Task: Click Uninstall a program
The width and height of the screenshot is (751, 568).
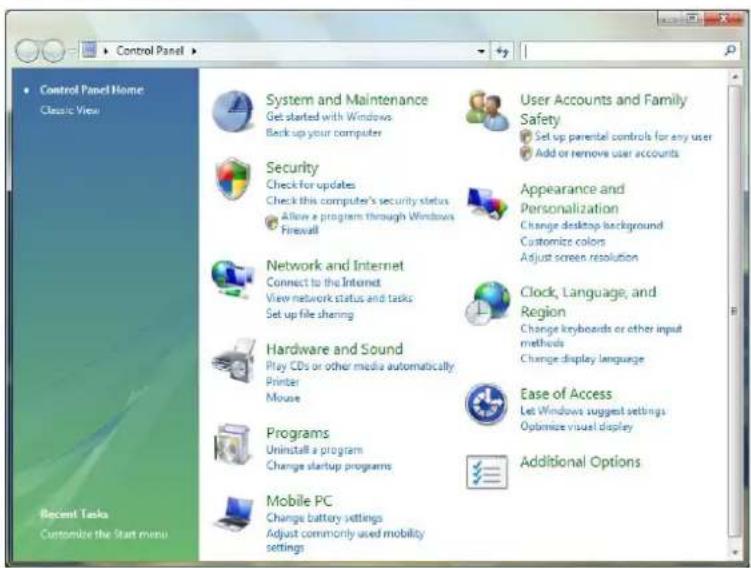Action: coord(314,450)
